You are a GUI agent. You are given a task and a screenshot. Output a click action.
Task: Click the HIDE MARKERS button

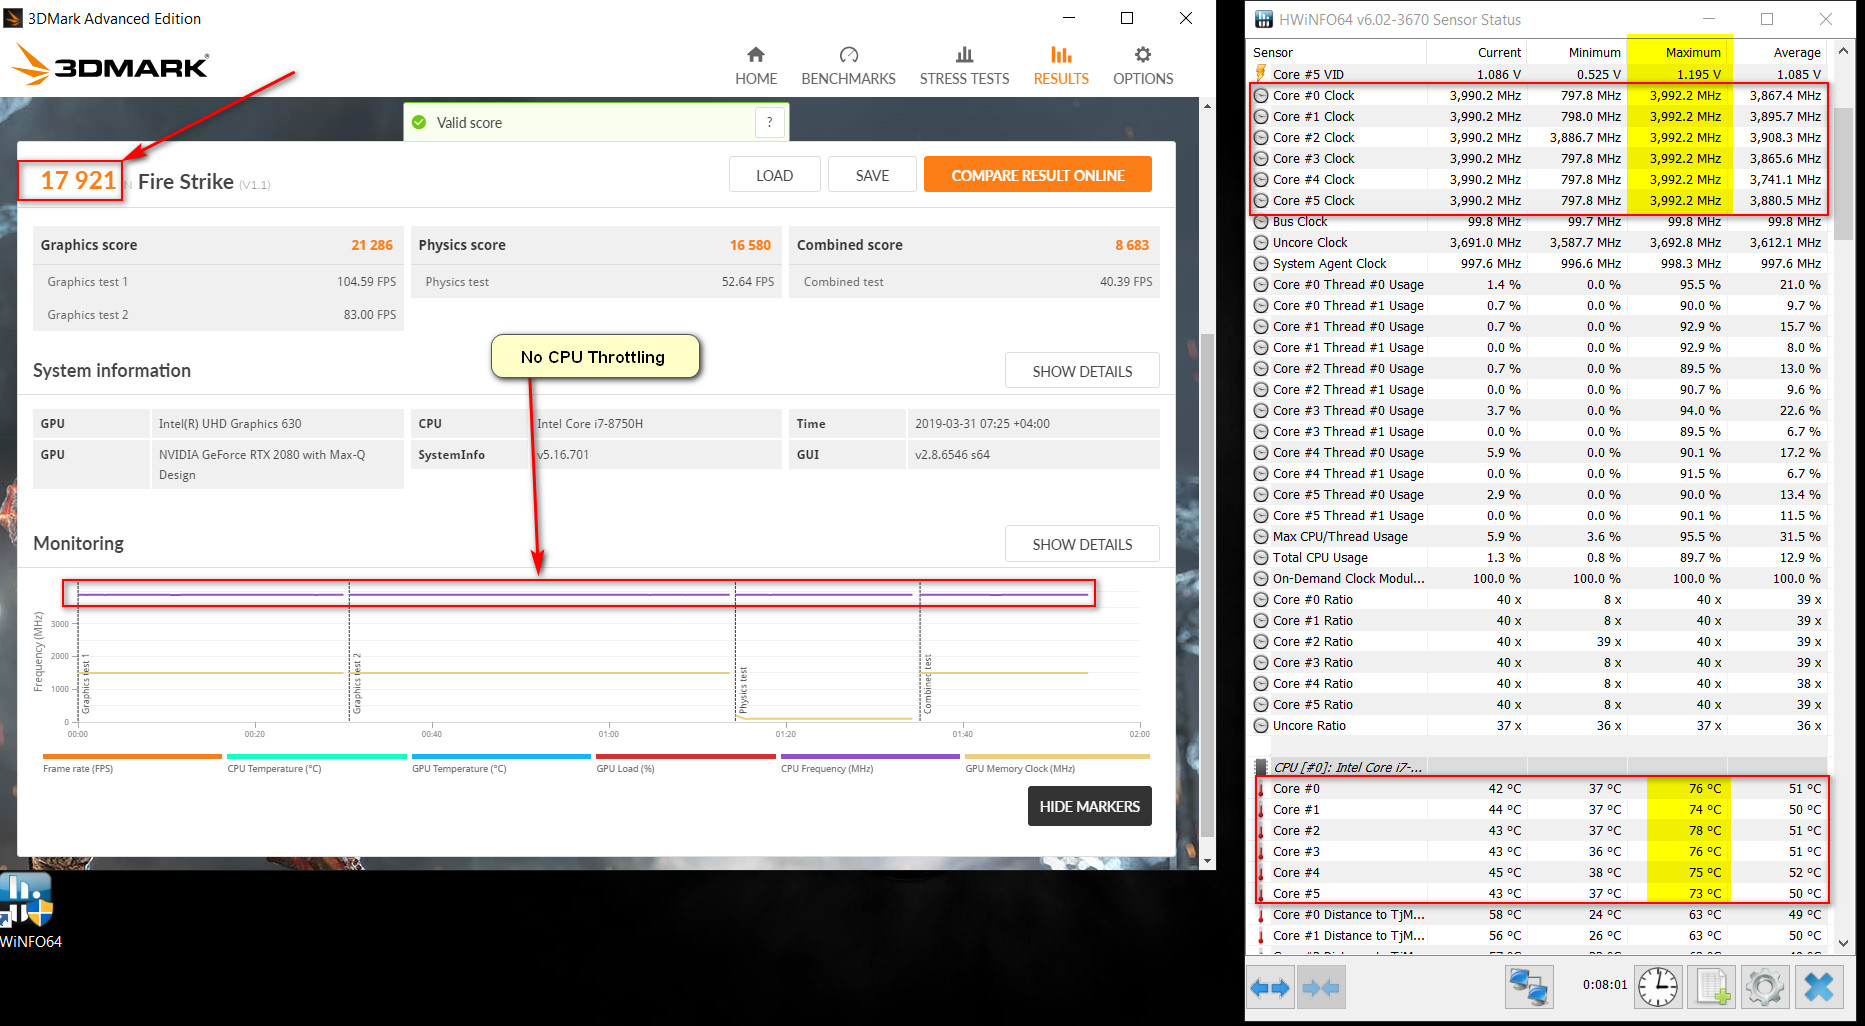(1090, 806)
